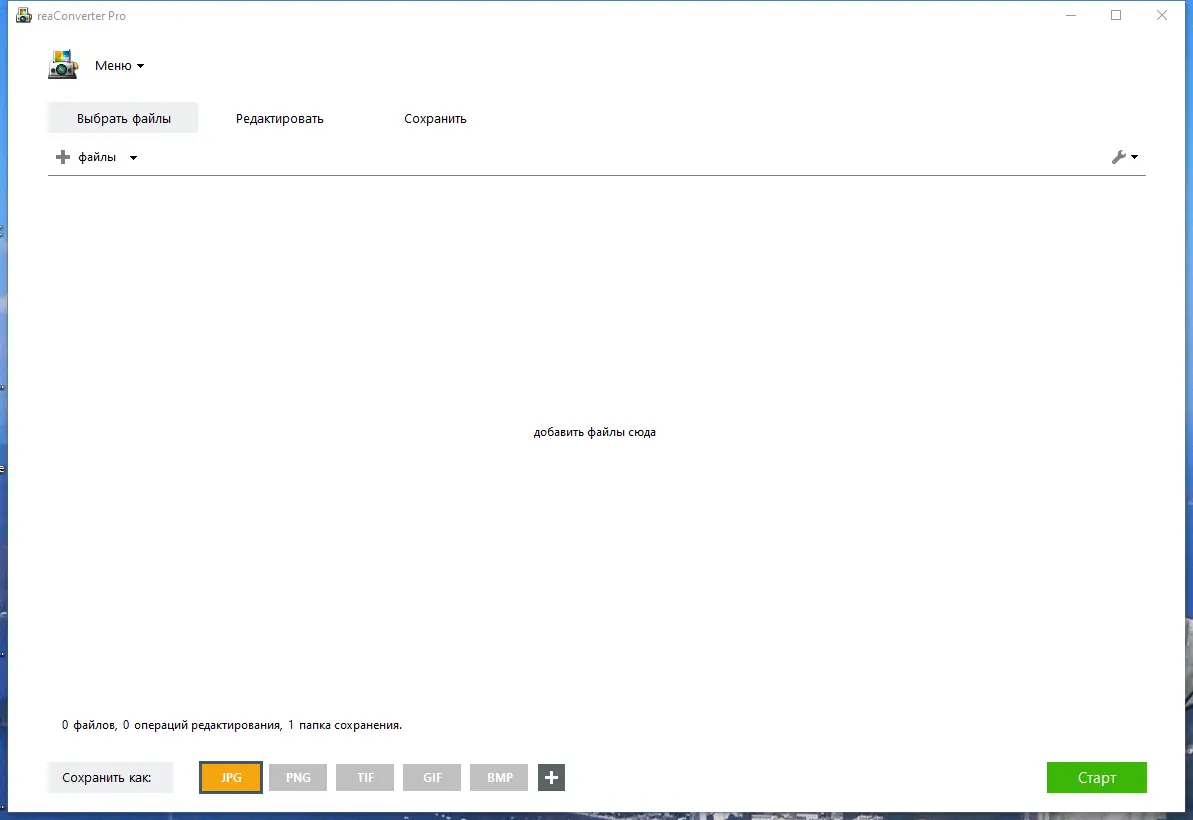1193x820 pixels.
Task: Click the plus icon to add файлы
Action: [x=63, y=157]
